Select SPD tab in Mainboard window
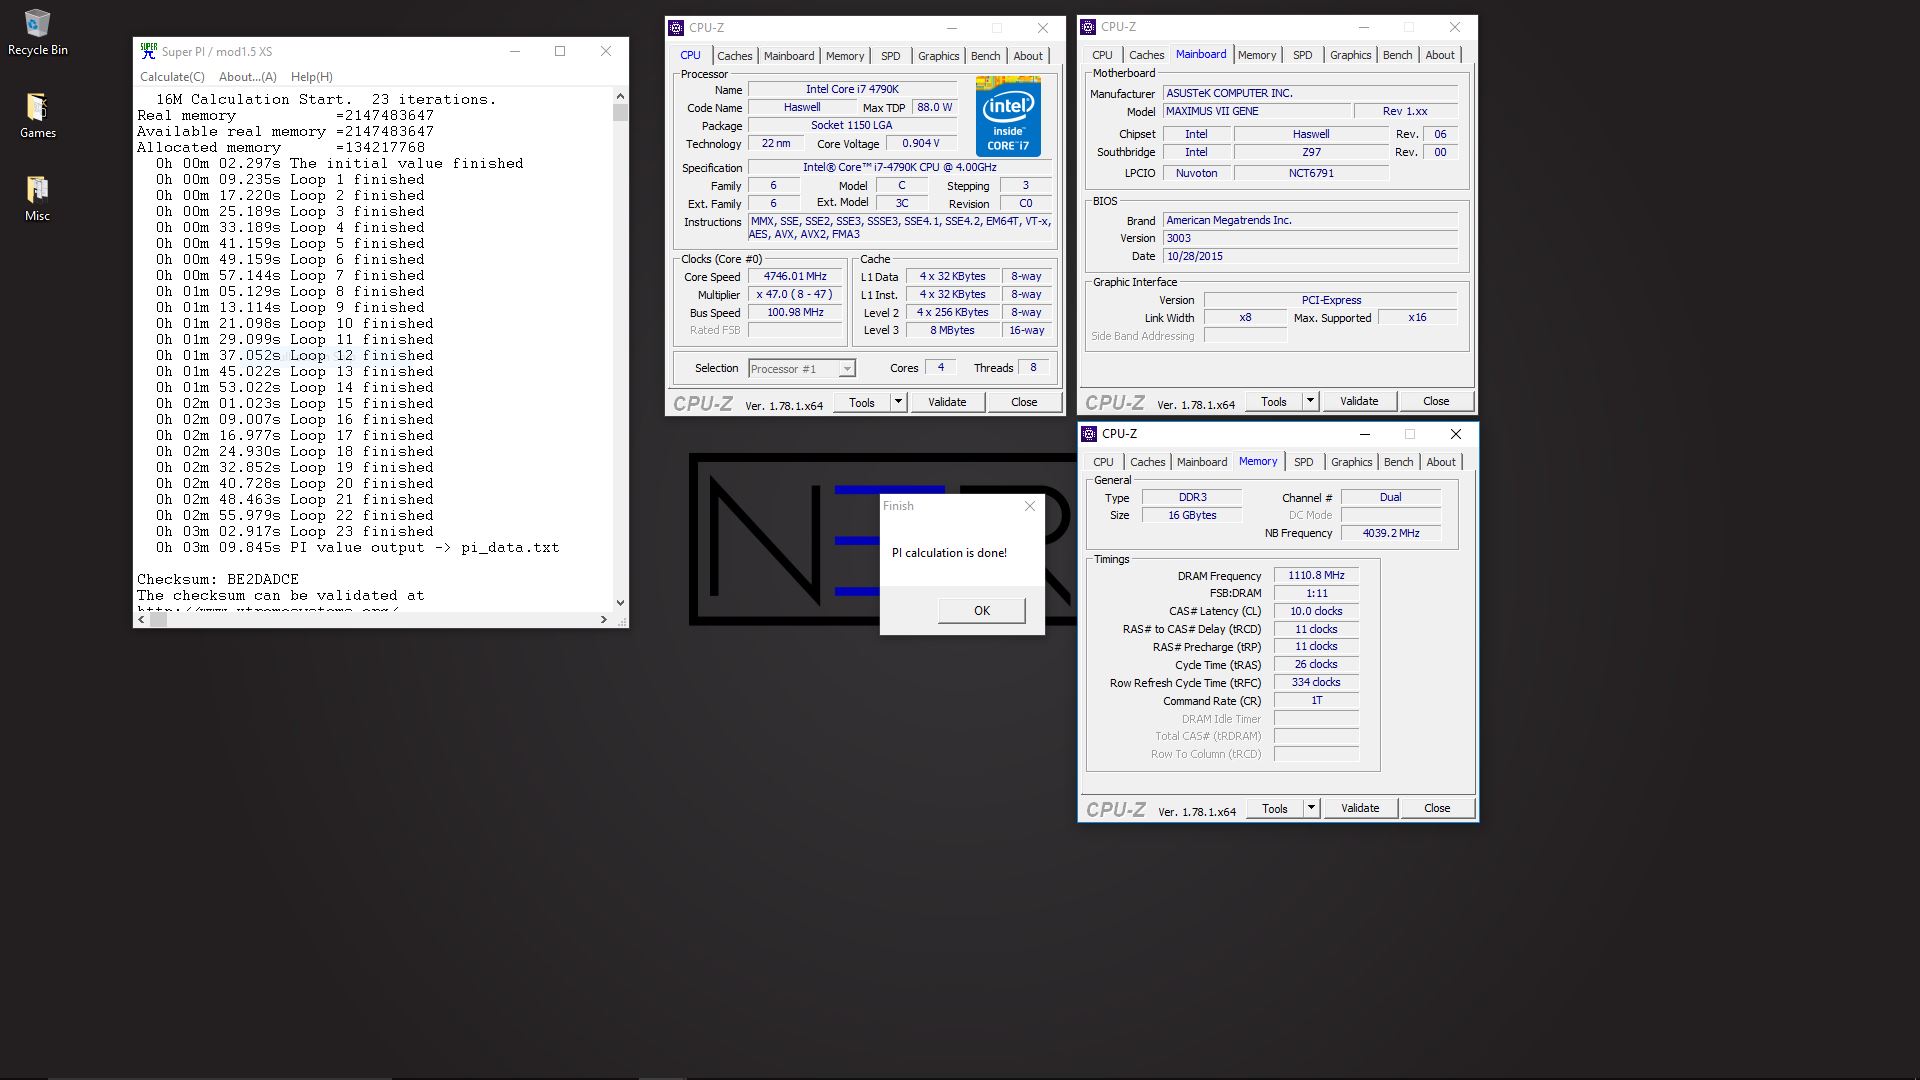The width and height of the screenshot is (1920, 1080). point(1303,55)
